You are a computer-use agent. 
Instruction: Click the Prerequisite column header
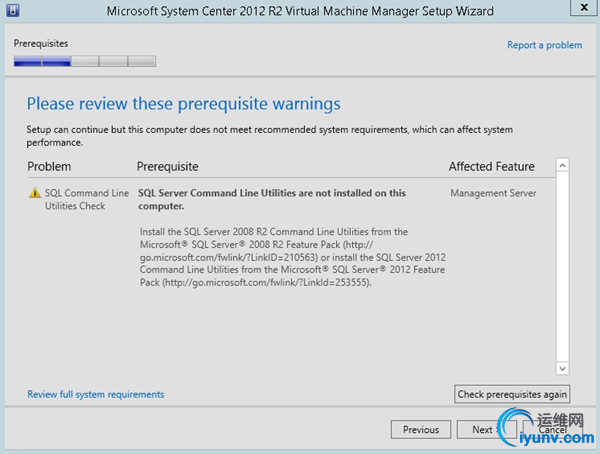pos(168,167)
